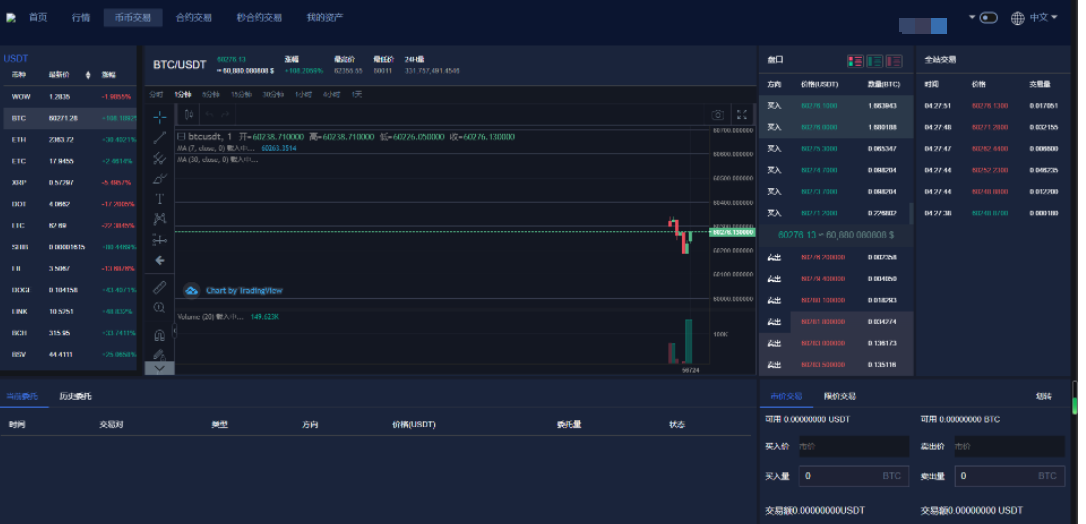Open dropdown arrow beside user account

click(971, 17)
